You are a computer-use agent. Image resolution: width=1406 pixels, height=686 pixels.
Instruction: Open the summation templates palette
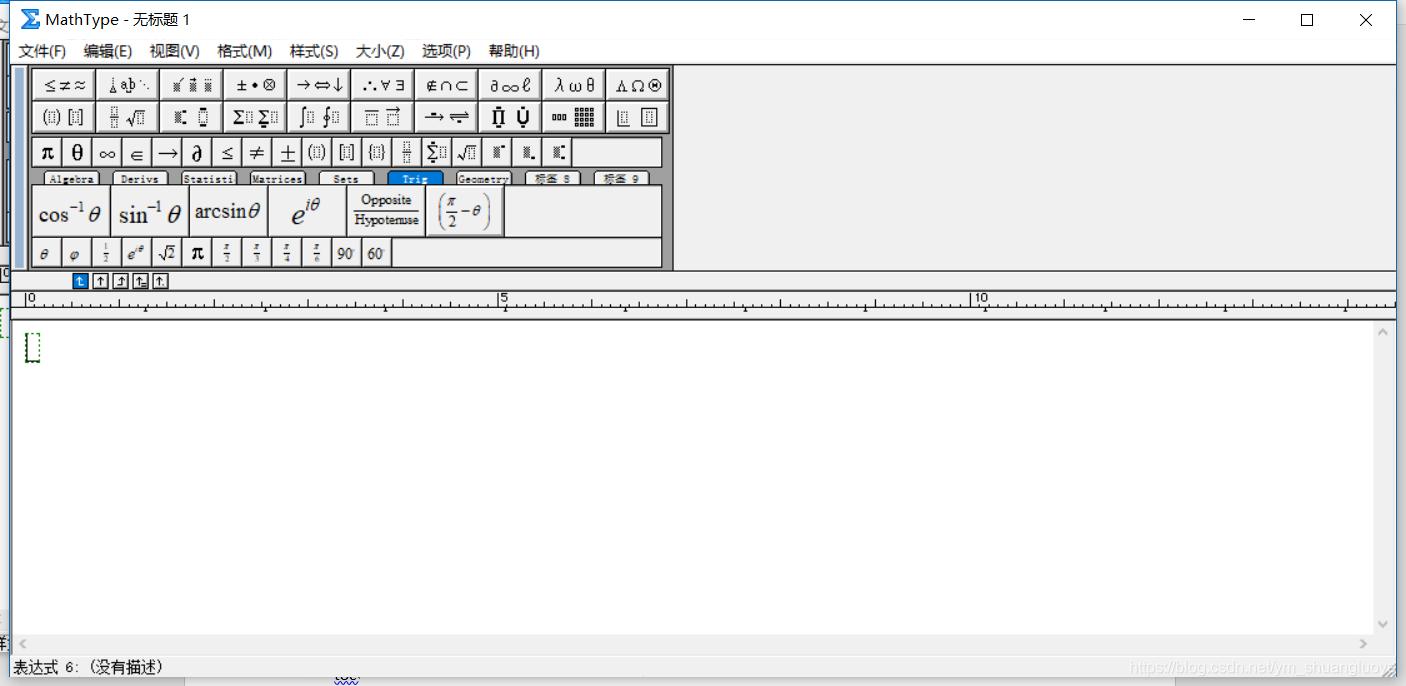(x=255, y=116)
